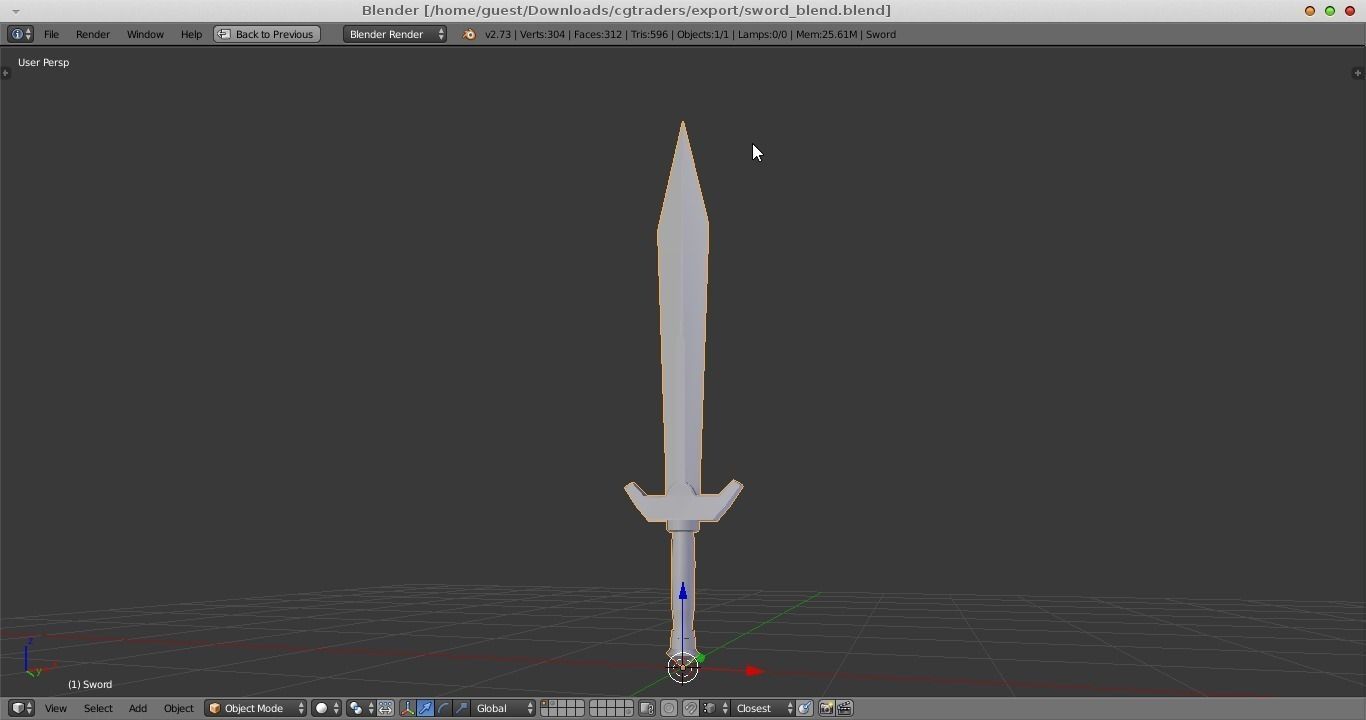Open the Closest snap target dropdown
The height and width of the screenshot is (720, 1366).
(763, 708)
